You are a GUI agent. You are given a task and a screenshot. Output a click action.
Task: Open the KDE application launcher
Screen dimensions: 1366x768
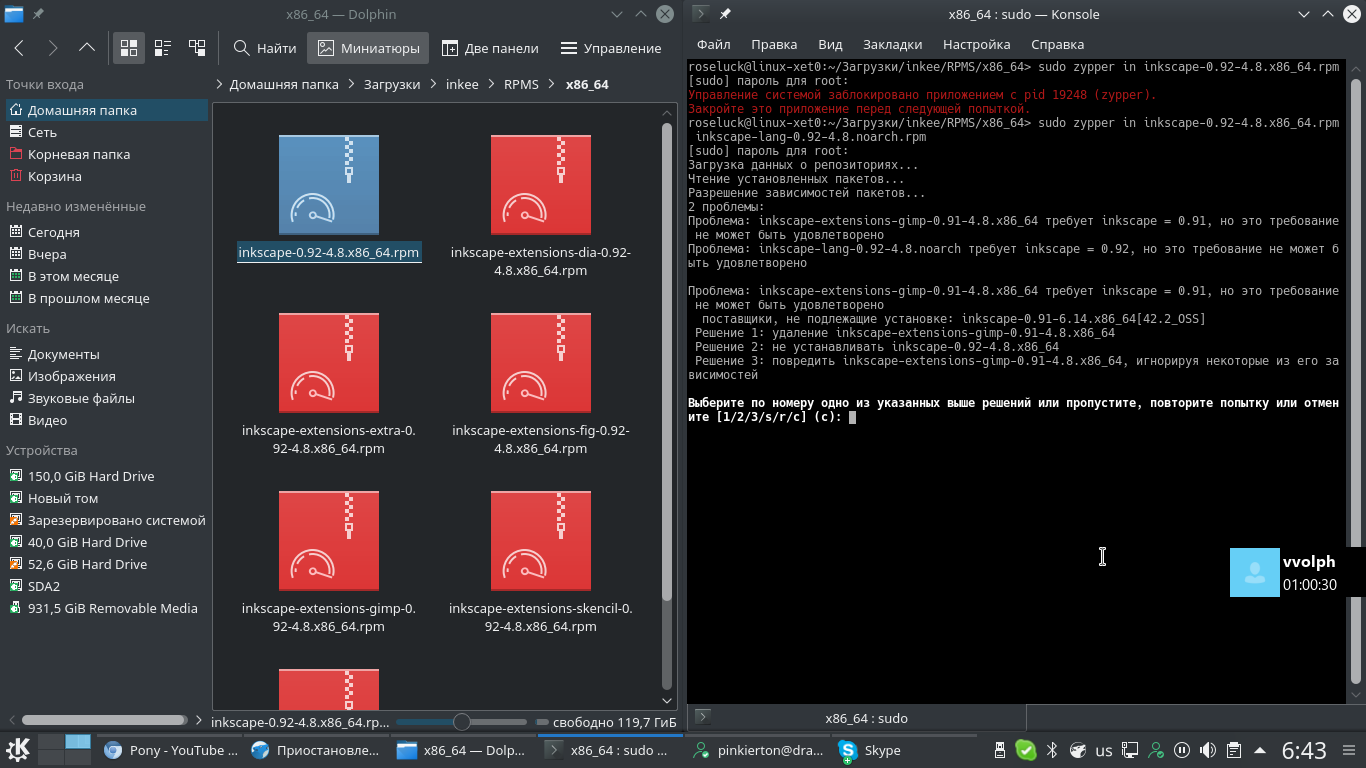tap(18, 750)
